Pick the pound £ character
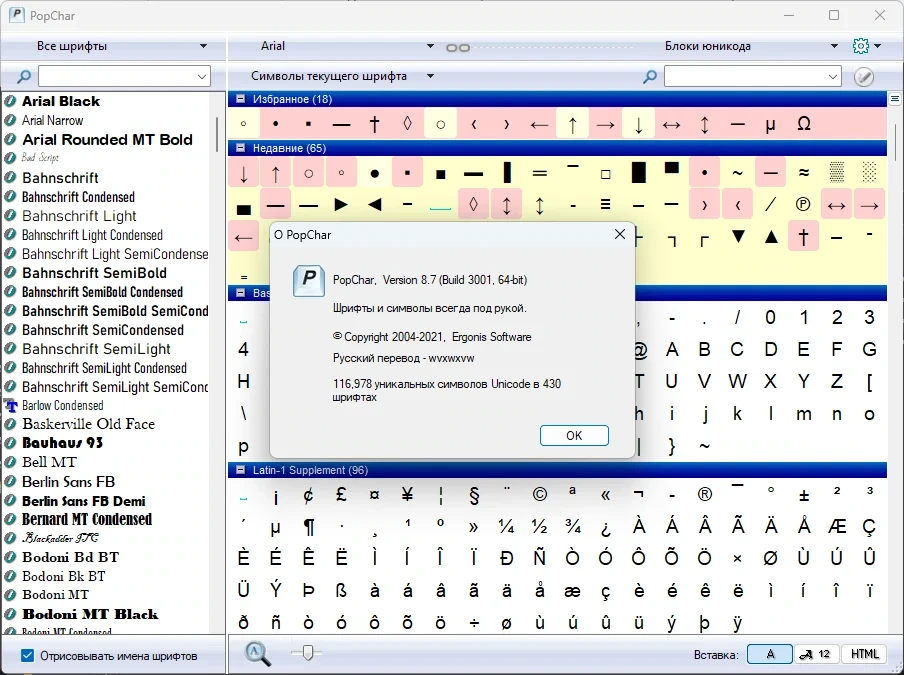 click(x=342, y=495)
